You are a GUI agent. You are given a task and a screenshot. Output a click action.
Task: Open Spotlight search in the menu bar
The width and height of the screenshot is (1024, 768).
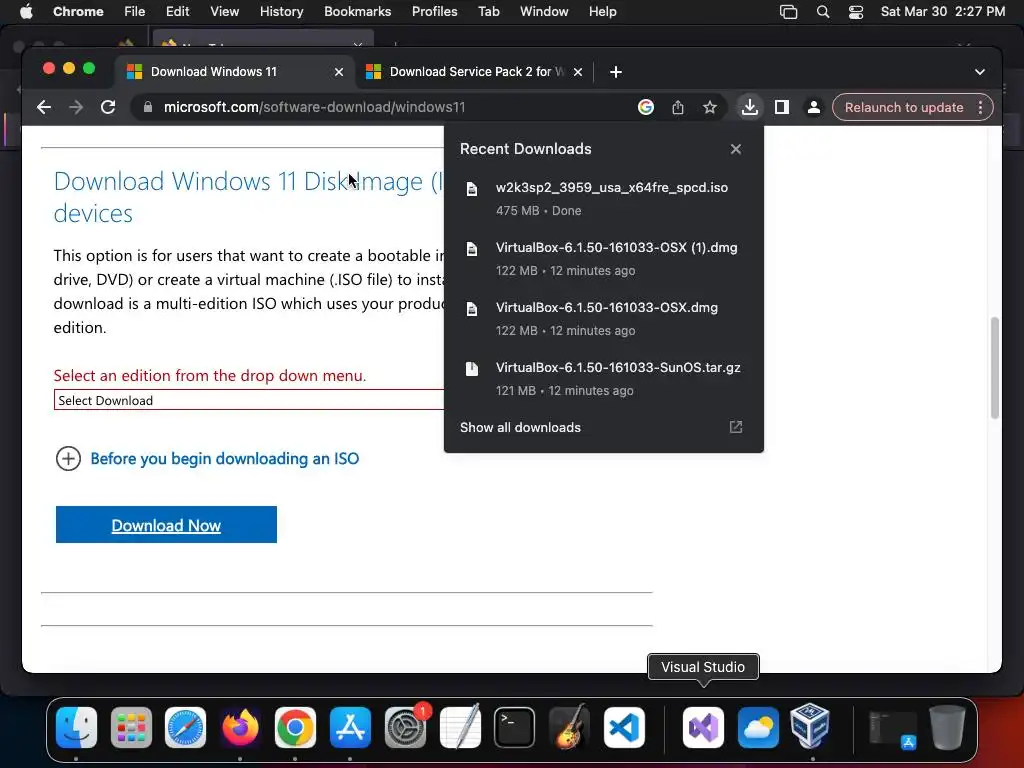823,12
